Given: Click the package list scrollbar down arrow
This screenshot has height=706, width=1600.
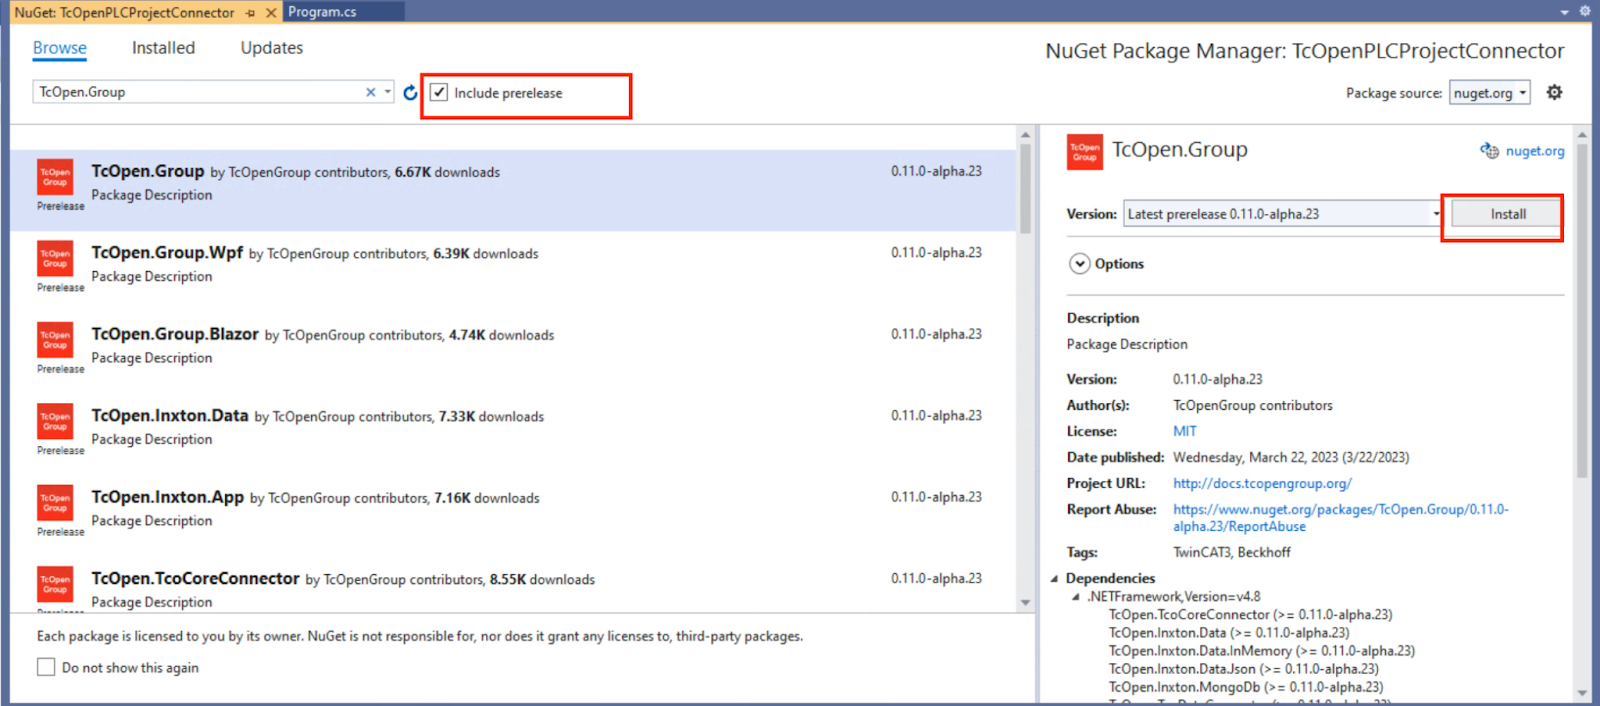Looking at the screenshot, I should coord(1025,603).
